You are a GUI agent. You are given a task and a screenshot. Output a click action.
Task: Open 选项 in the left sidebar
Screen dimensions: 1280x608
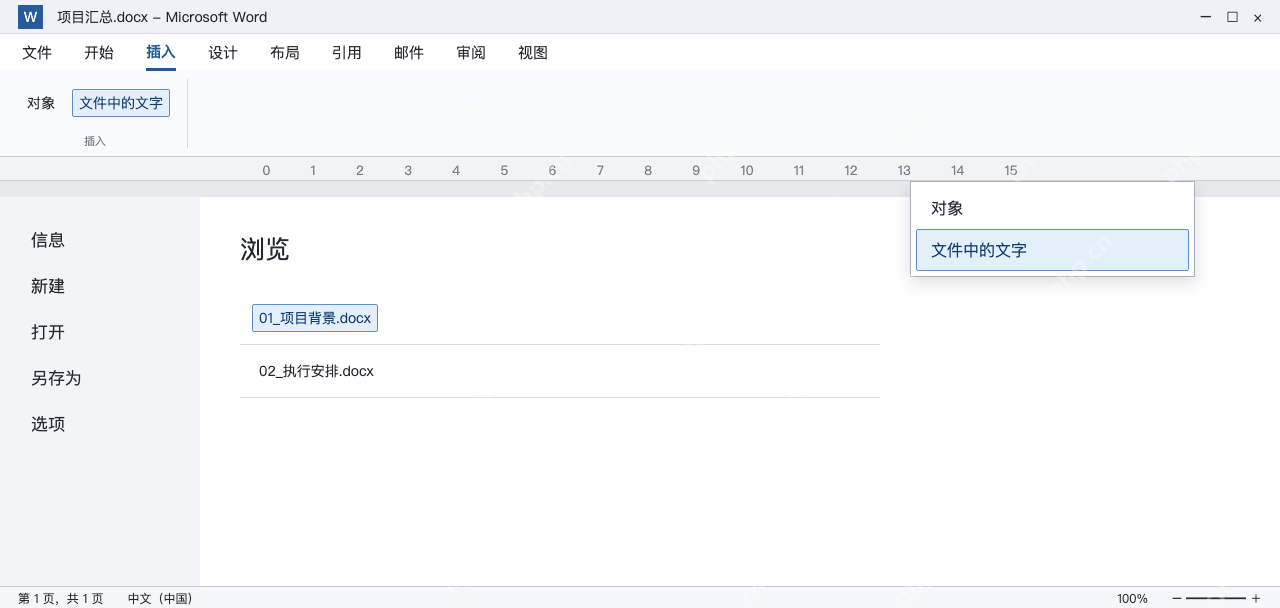pyautogui.click(x=48, y=424)
